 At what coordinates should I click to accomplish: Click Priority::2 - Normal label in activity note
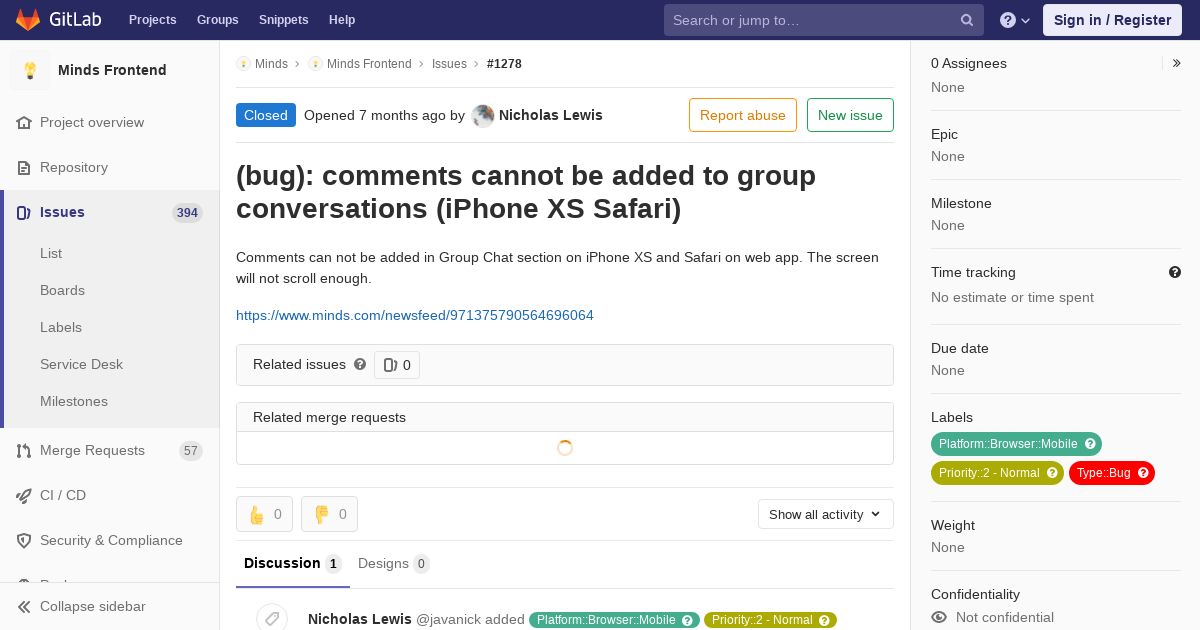point(762,620)
